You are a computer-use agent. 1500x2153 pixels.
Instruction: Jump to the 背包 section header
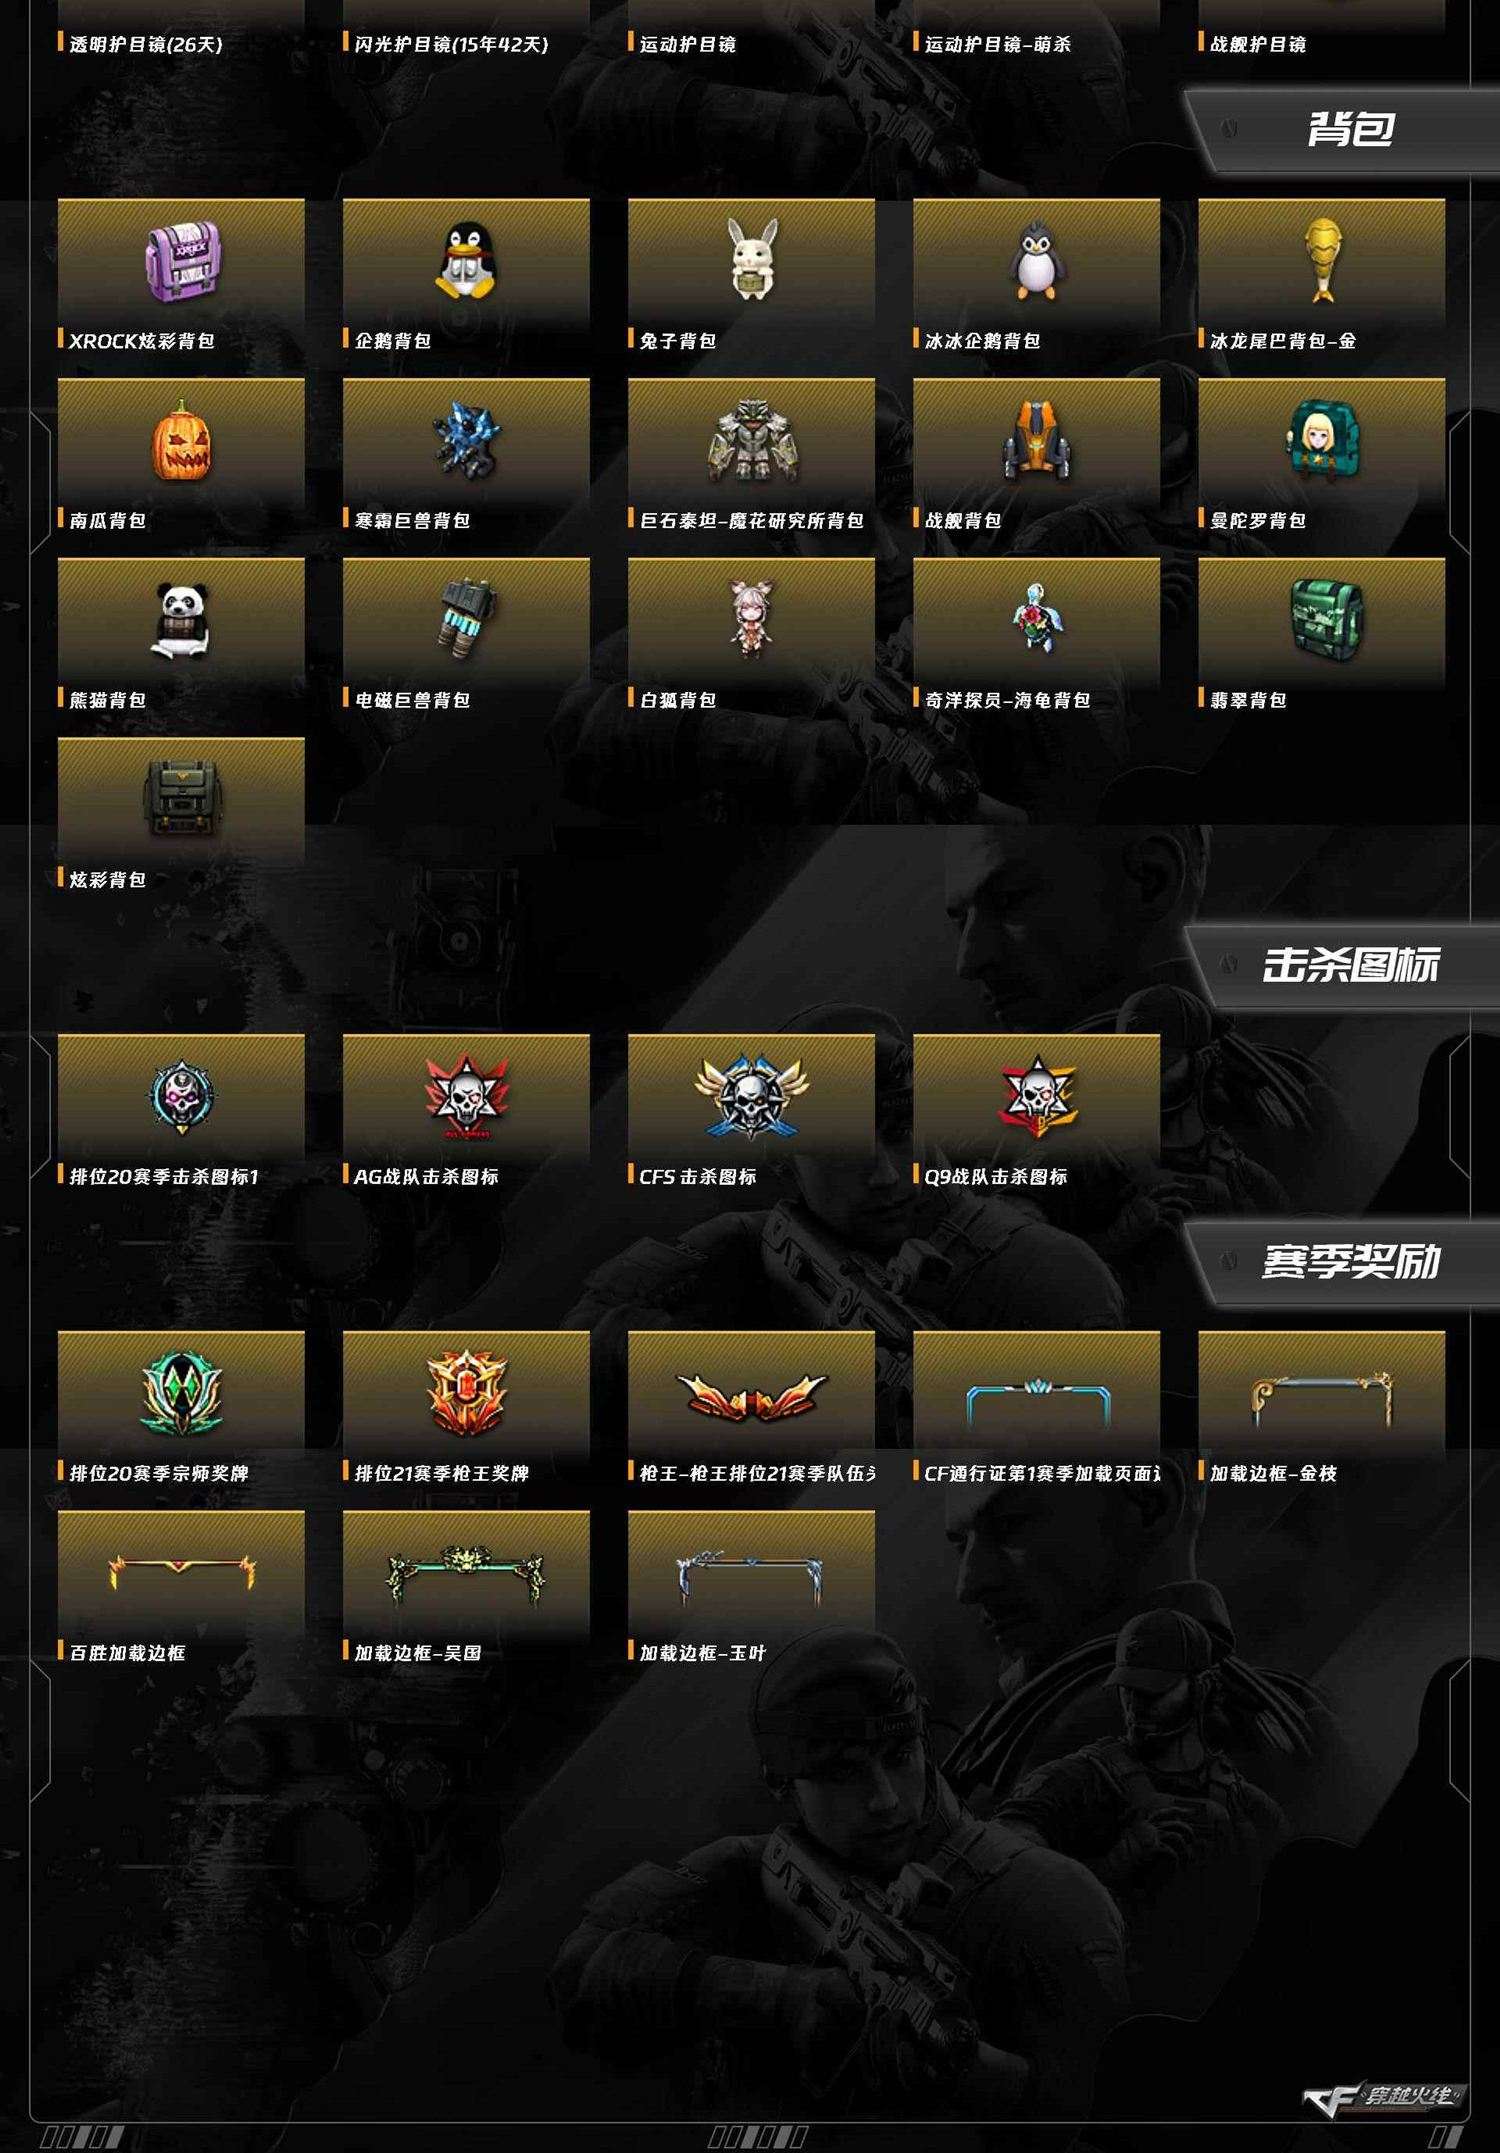coord(1350,129)
